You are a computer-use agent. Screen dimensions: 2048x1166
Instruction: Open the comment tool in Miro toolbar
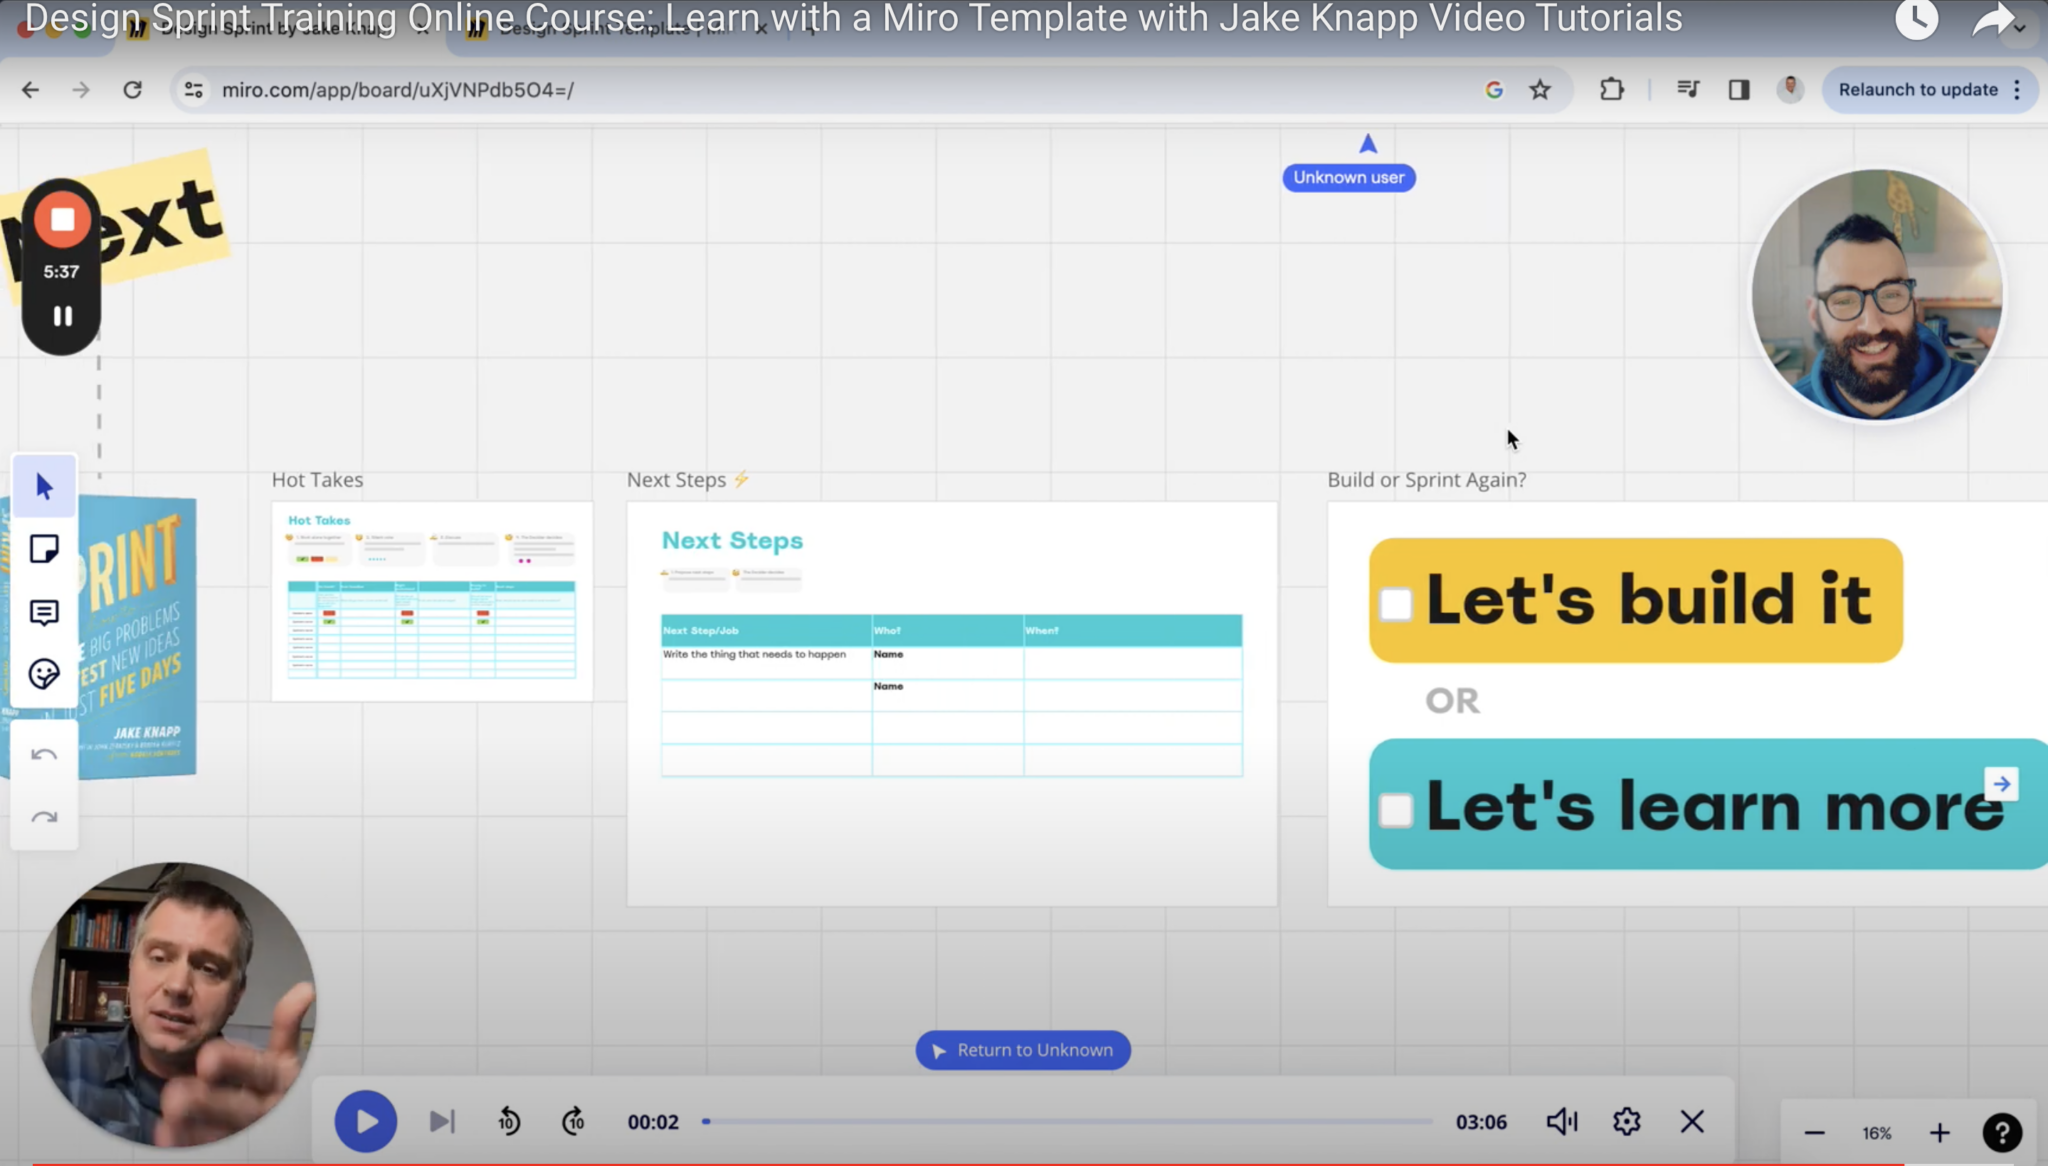point(44,612)
